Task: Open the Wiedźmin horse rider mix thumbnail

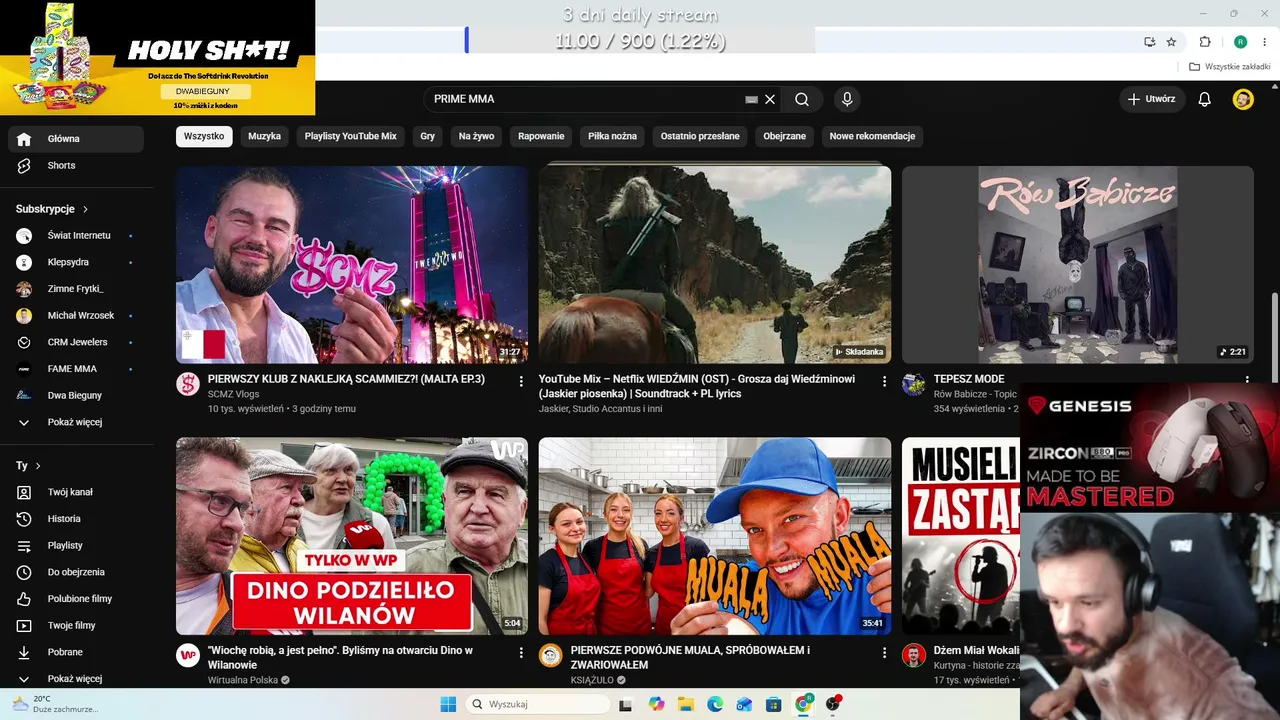Action: click(715, 265)
